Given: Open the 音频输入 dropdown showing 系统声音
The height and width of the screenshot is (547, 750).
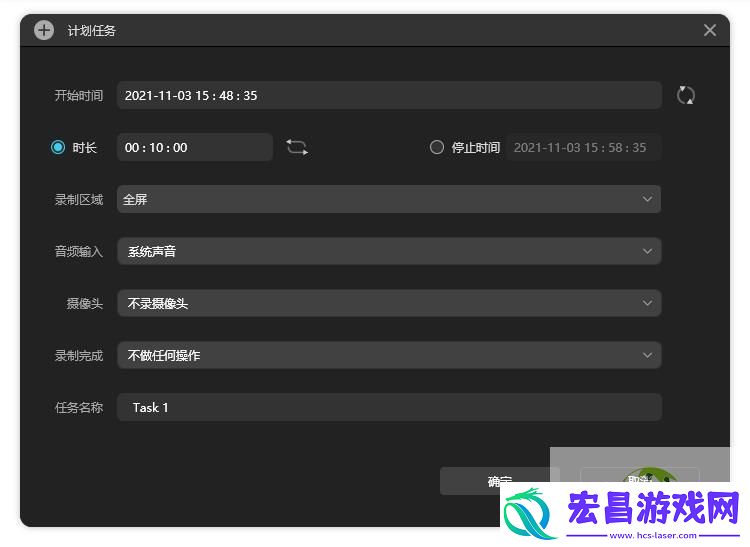Looking at the screenshot, I should click(x=389, y=251).
